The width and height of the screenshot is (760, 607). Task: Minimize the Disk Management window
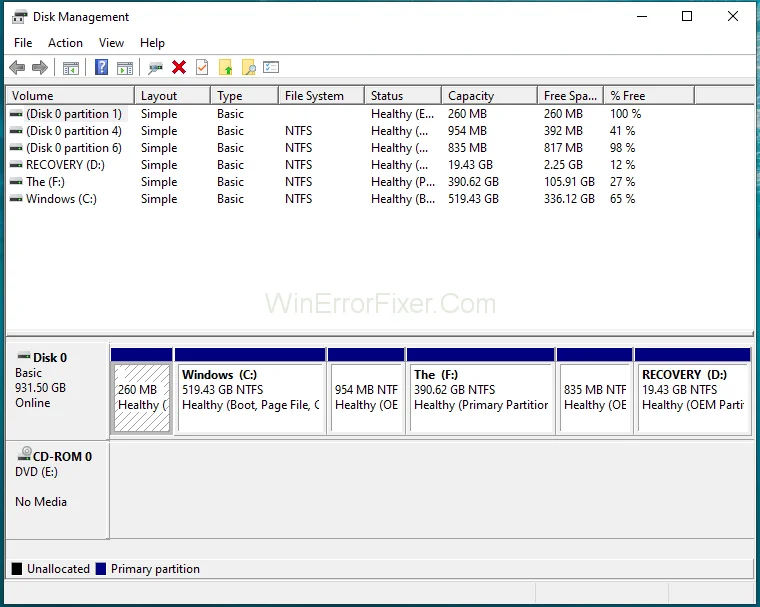coord(642,16)
